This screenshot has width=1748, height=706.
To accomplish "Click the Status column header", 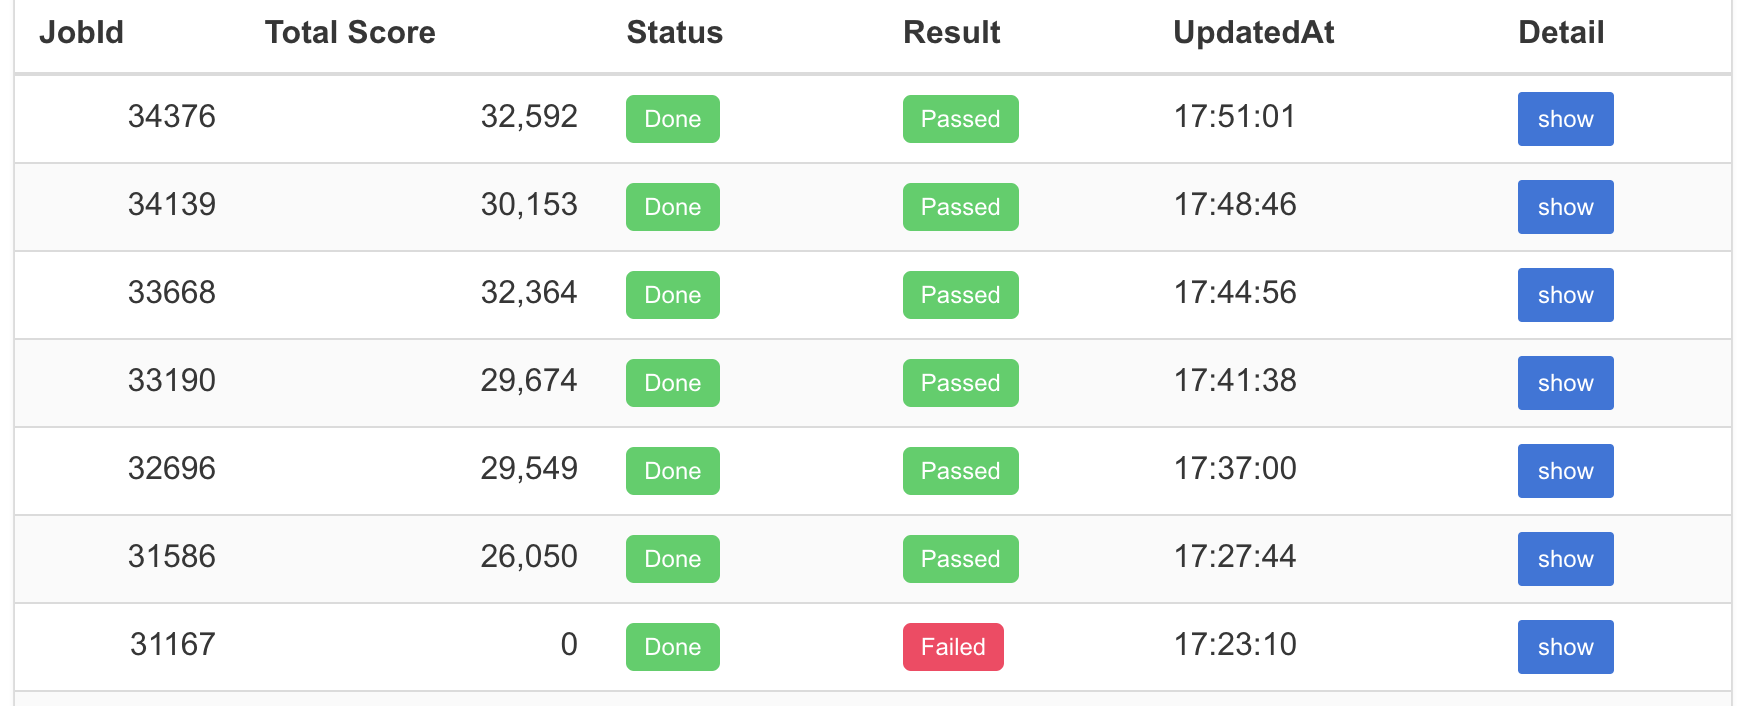I will point(674,33).
